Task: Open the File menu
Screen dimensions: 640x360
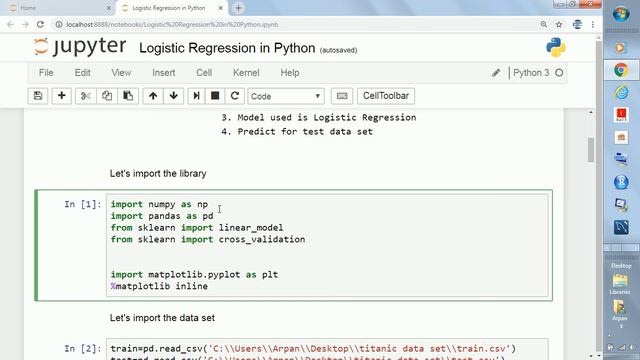Action: click(46, 73)
